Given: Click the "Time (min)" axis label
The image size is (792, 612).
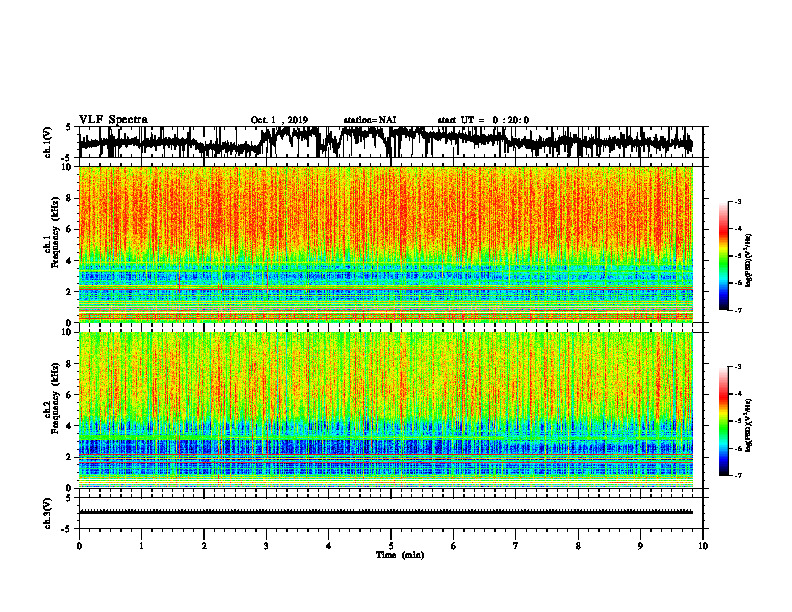Looking at the screenshot, I should [x=400, y=555].
